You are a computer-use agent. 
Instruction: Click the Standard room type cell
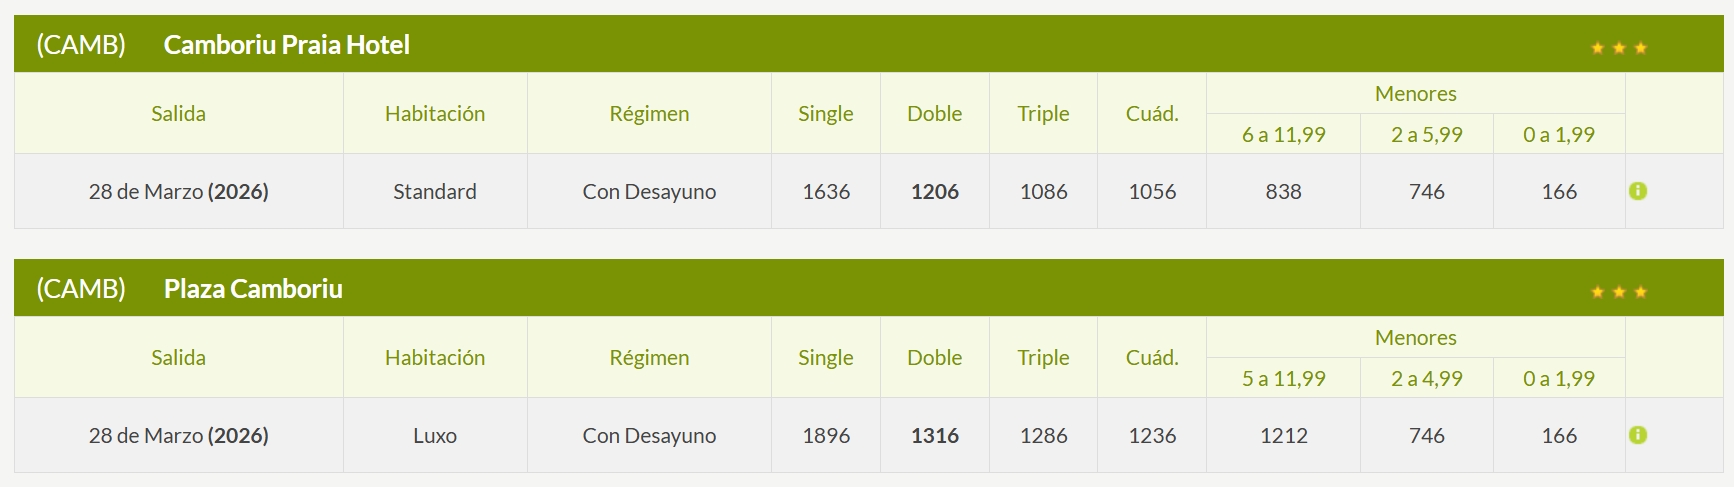pos(434,192)
